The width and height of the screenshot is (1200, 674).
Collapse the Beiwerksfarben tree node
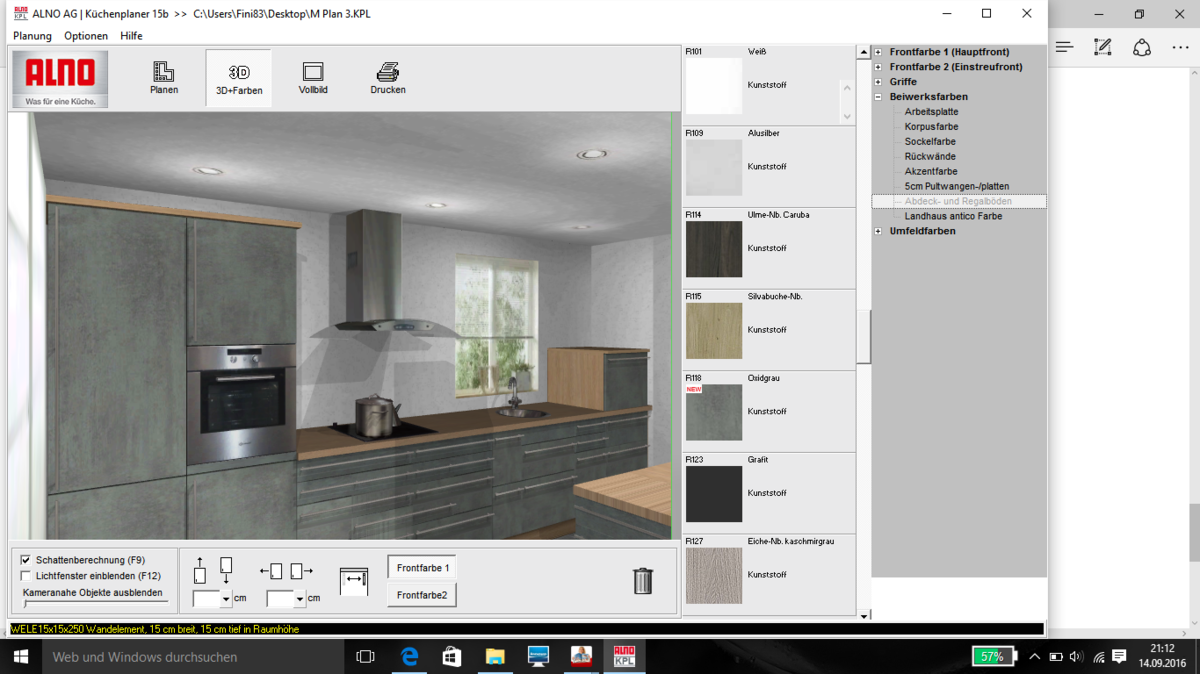coord(878,97)
